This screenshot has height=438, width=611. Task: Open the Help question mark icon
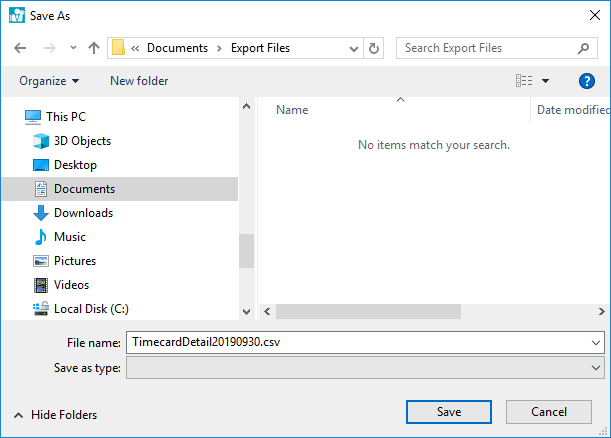click(x=587, y=81)
